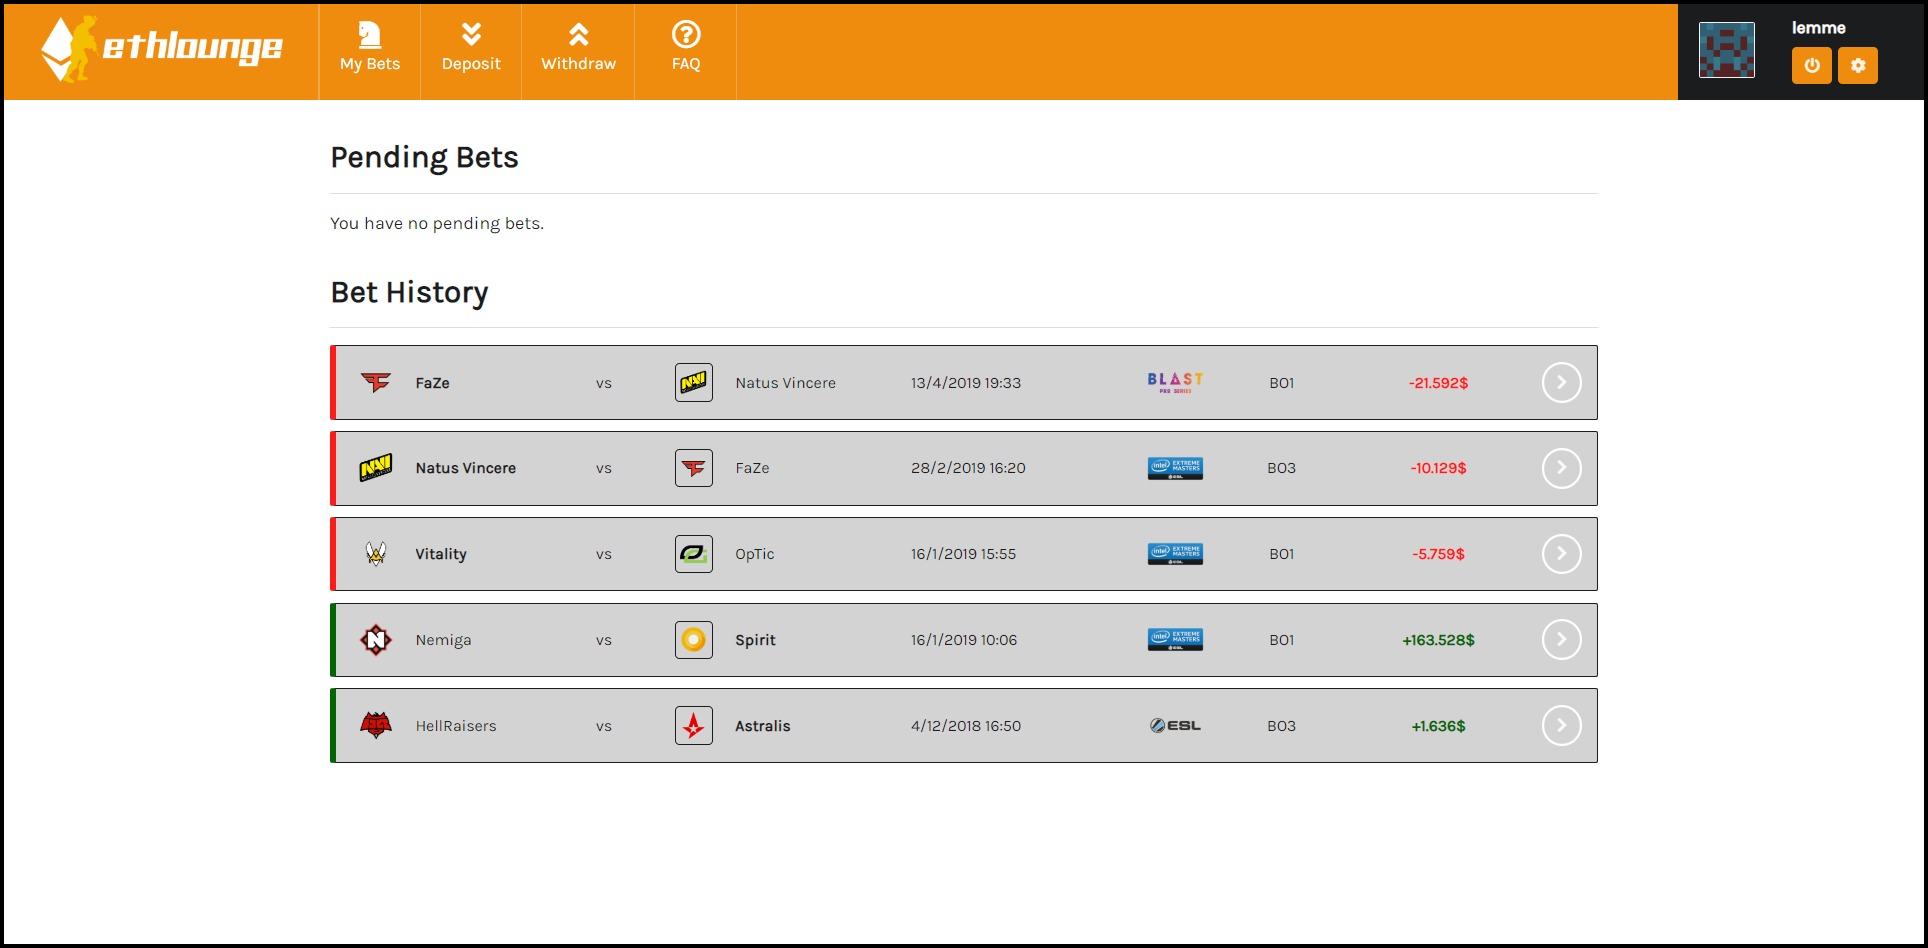Click the Vitality team logo
The image size is (1928, 948).
tap(376, 553)
